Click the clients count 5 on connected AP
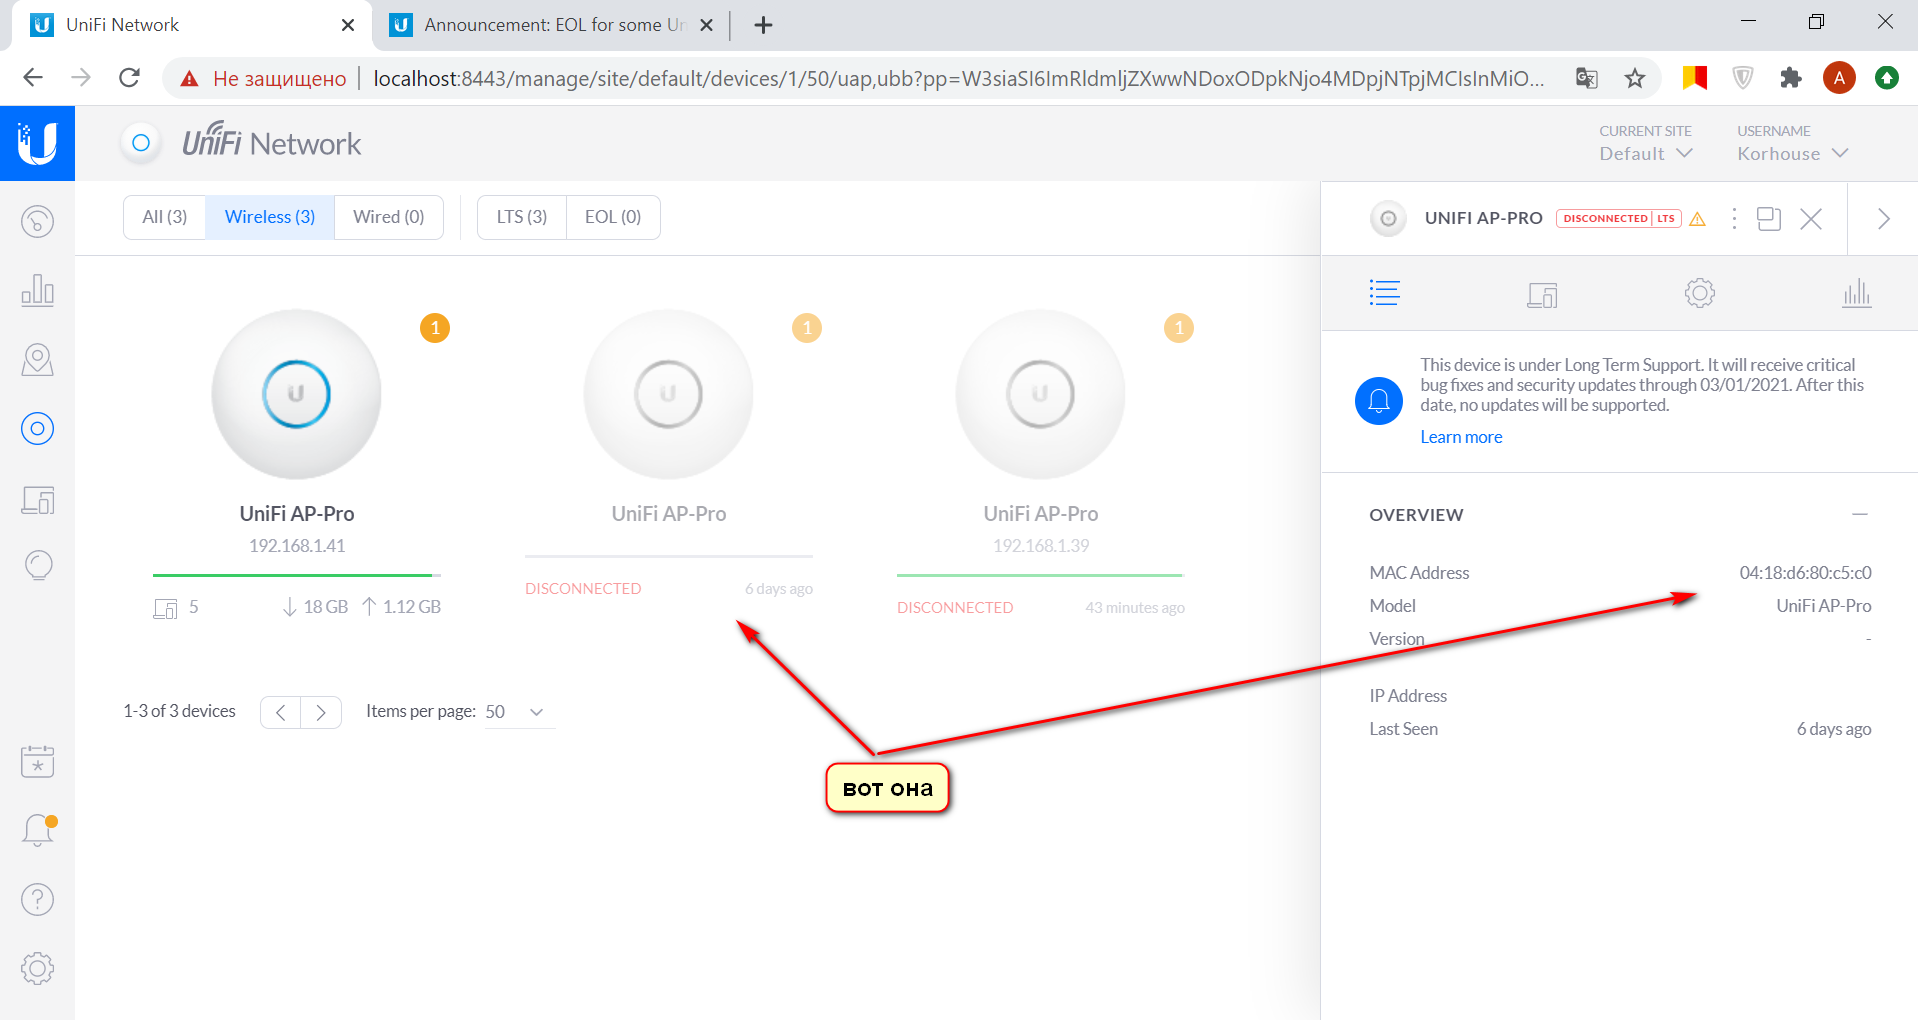The image size is (1918, 1020). point(177,607)
